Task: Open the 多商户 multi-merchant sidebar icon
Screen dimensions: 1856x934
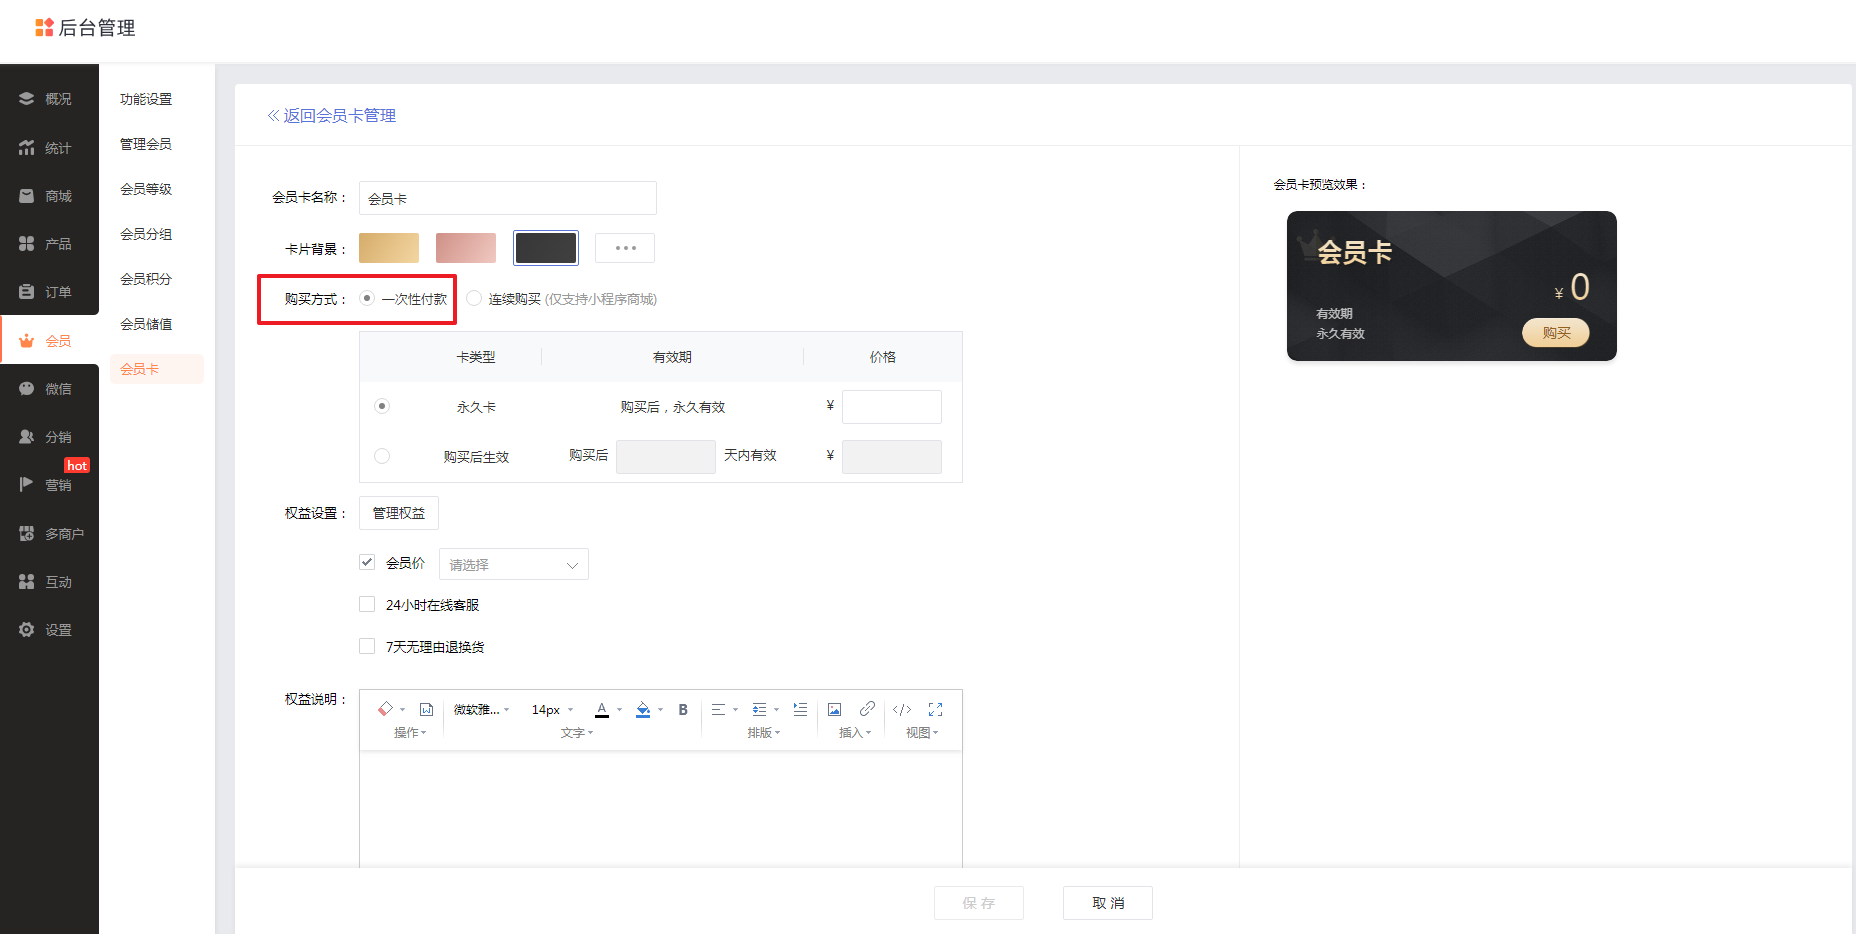Action: pyautogui.click(x=27, y=534)
